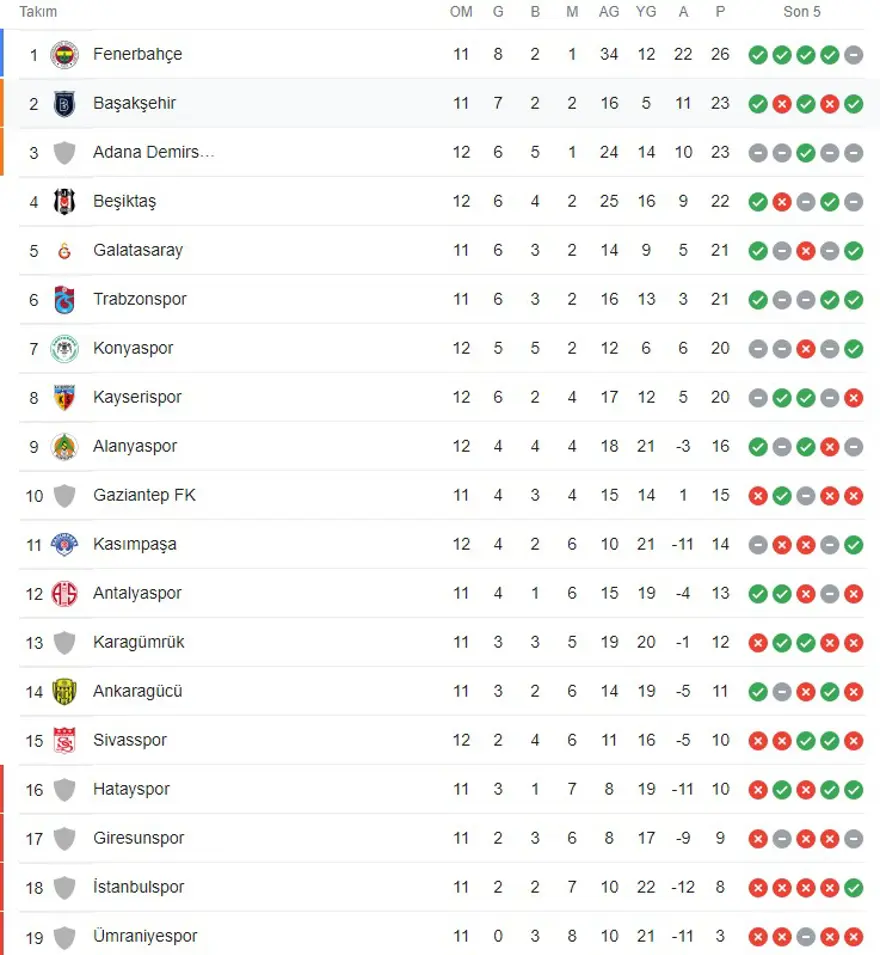Click the Ankaragücü club crest
The width and height of the screenshot is (880, 955).
point(64,691)
